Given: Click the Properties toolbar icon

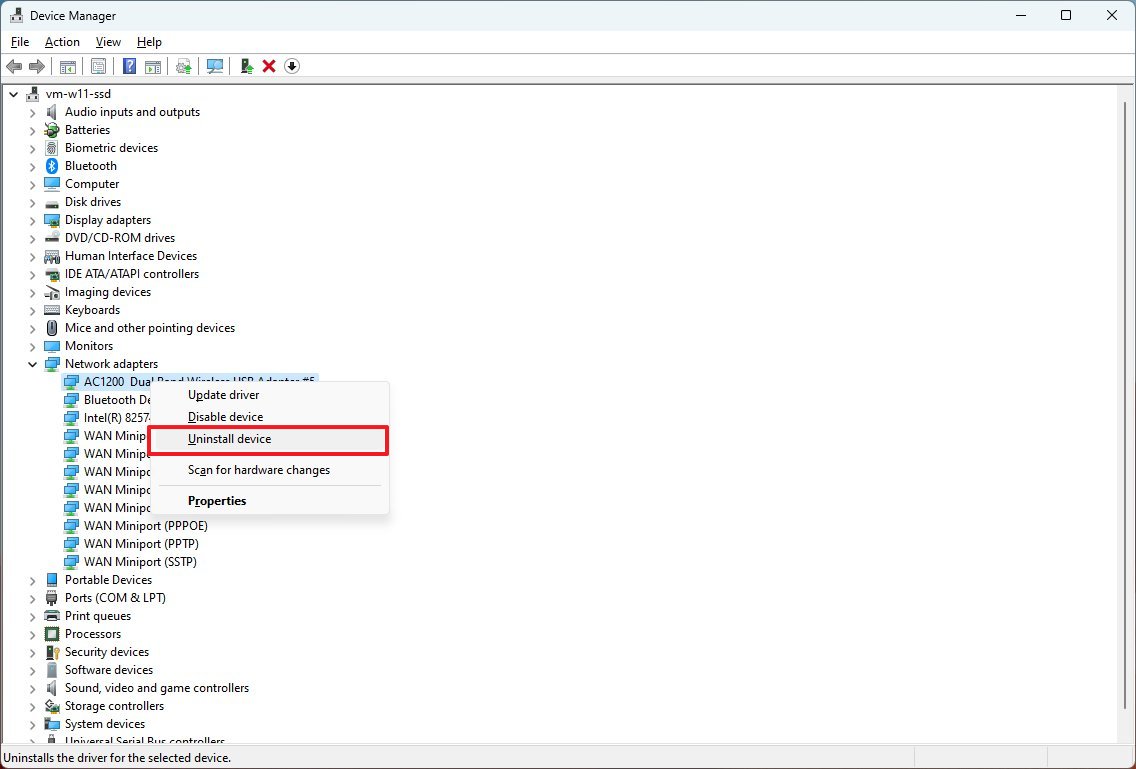Looking at the screenshot, I should coord(99,66).
